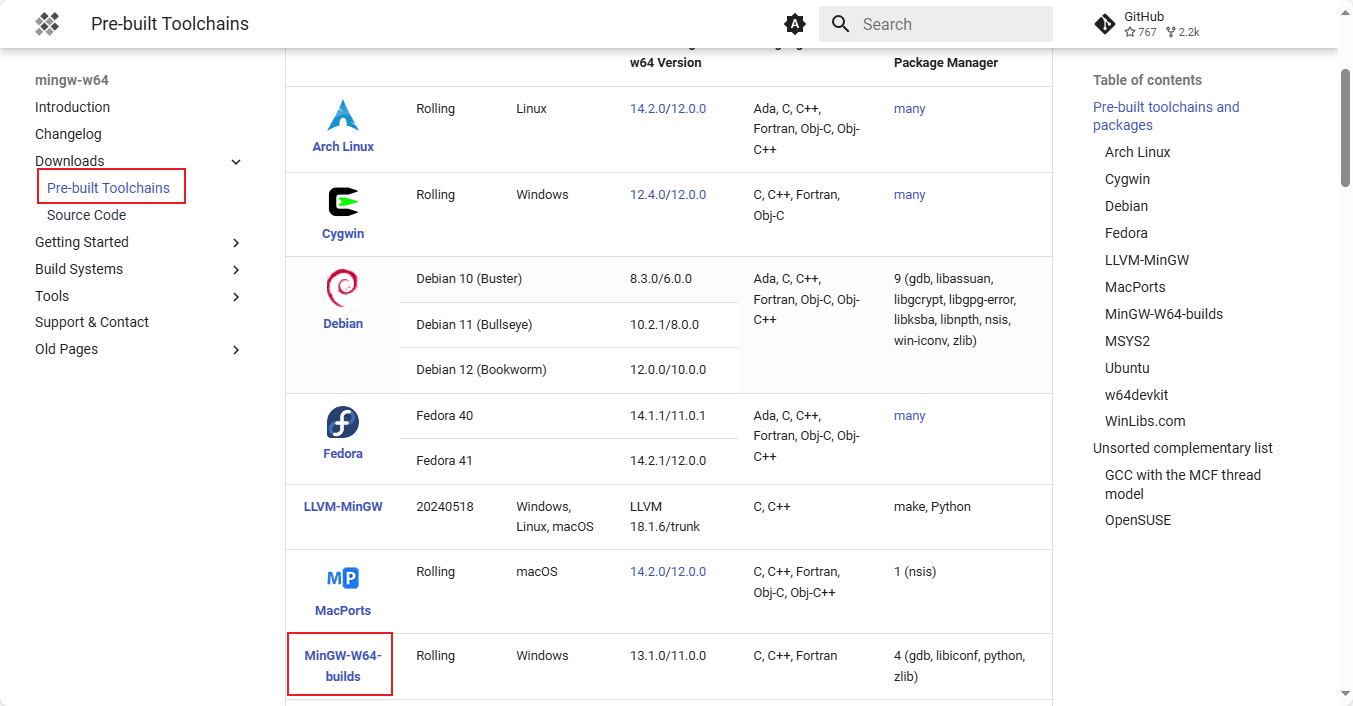Jump to MSYS2 in table of contents
The height and width of the screenshot is (706, 1353).
tap(1126, 341)
